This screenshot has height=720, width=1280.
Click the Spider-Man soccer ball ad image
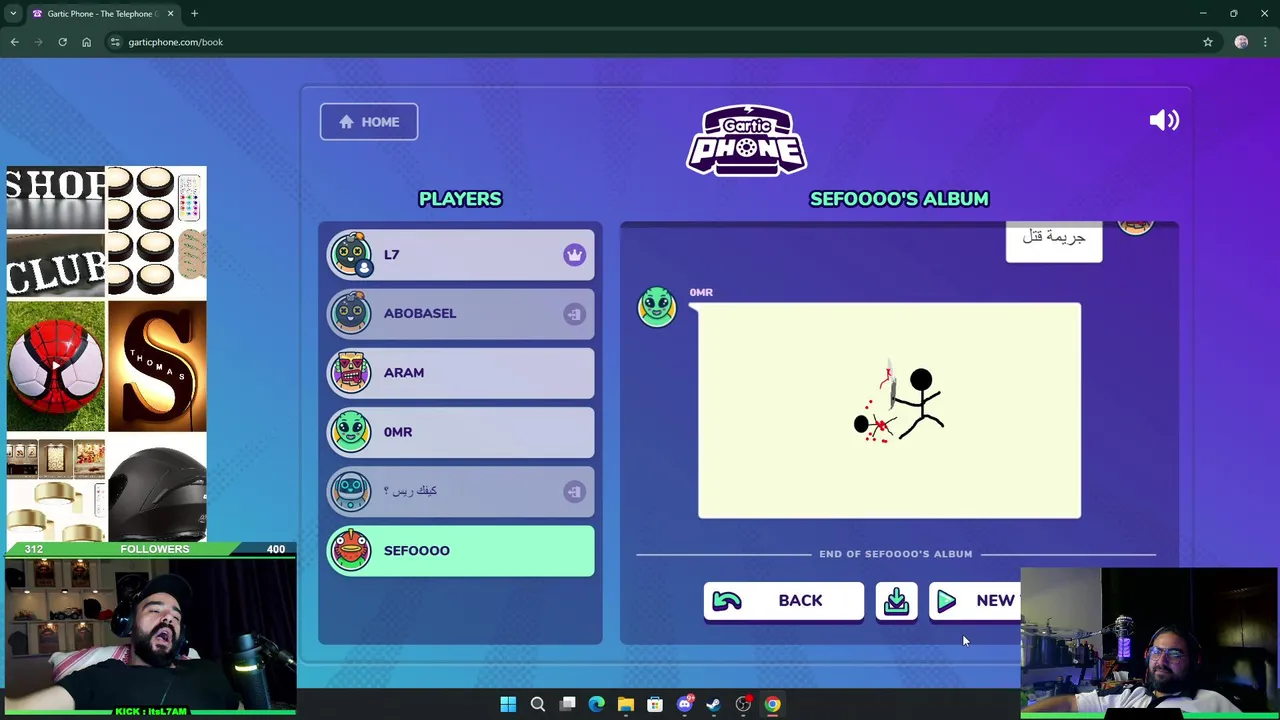tap(55, 367)
